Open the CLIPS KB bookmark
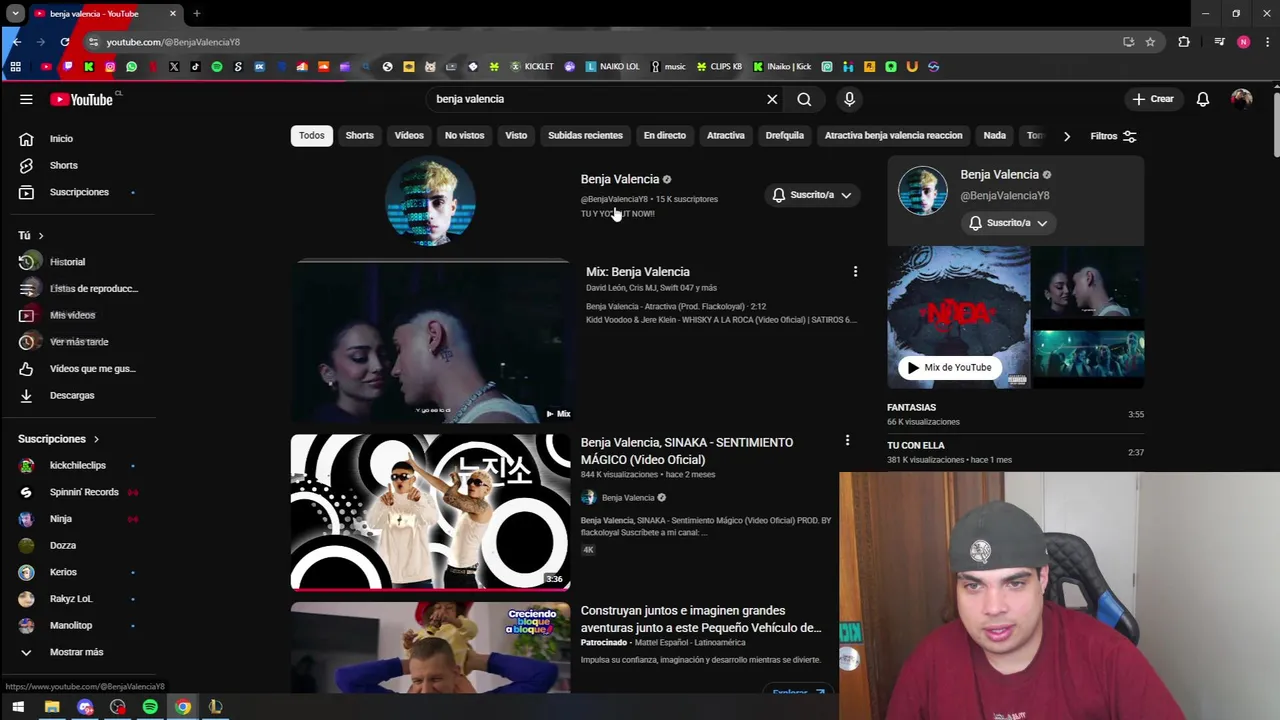Viewport: 1280px width, 720px height. tap(719, 67)
